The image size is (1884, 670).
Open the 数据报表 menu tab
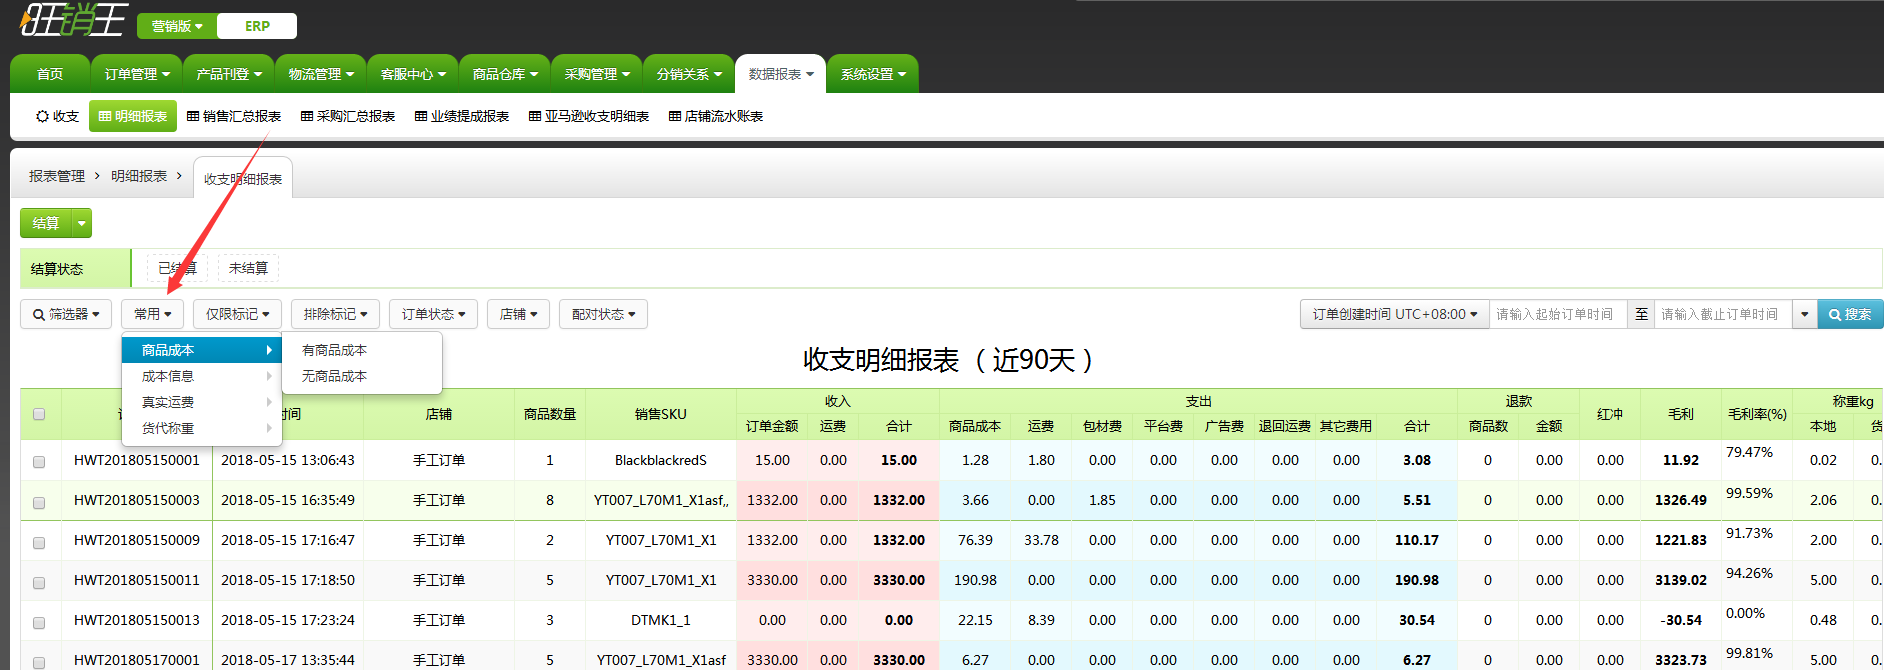pos(781,74)
